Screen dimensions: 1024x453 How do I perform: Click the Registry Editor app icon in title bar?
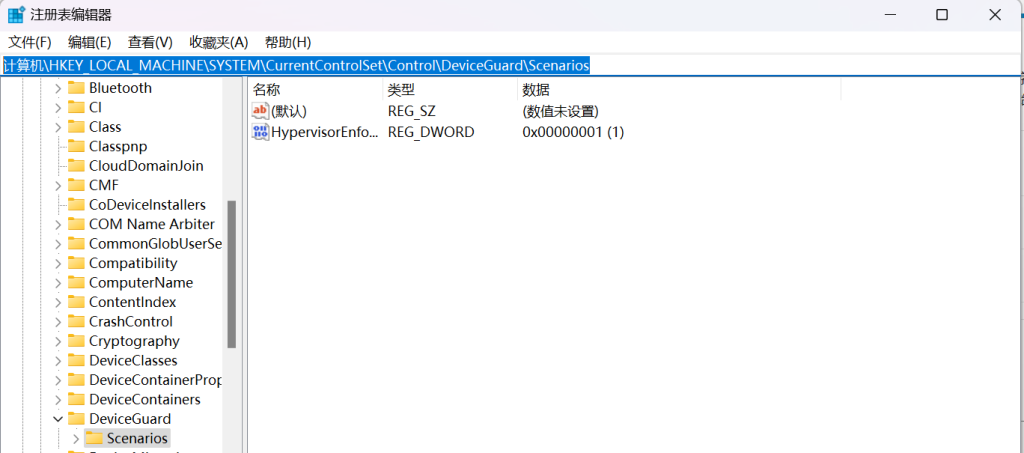[x=16, y=14]
